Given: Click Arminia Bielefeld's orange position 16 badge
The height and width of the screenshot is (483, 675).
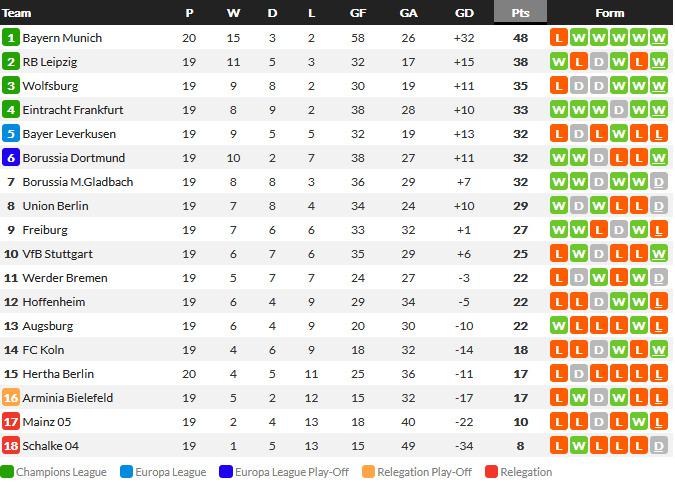Looking at the screenshot, I should pyautogui.click(x=11, y=398).
